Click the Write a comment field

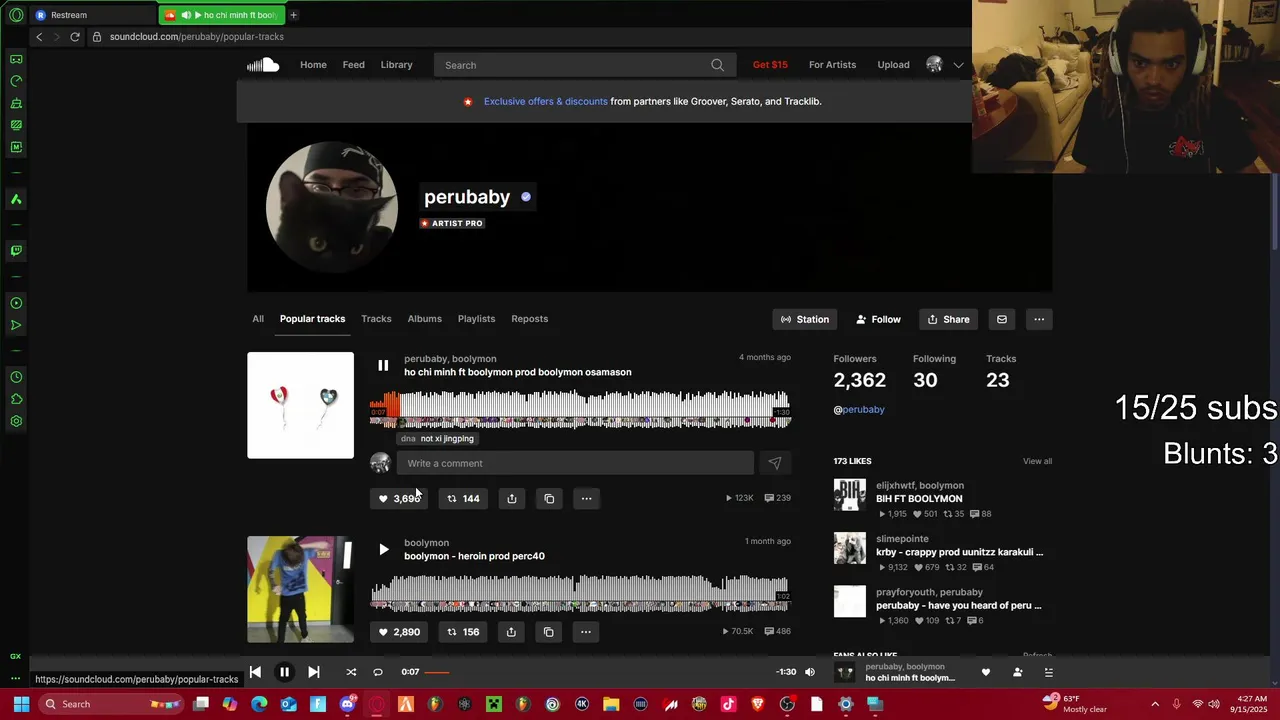575,463
